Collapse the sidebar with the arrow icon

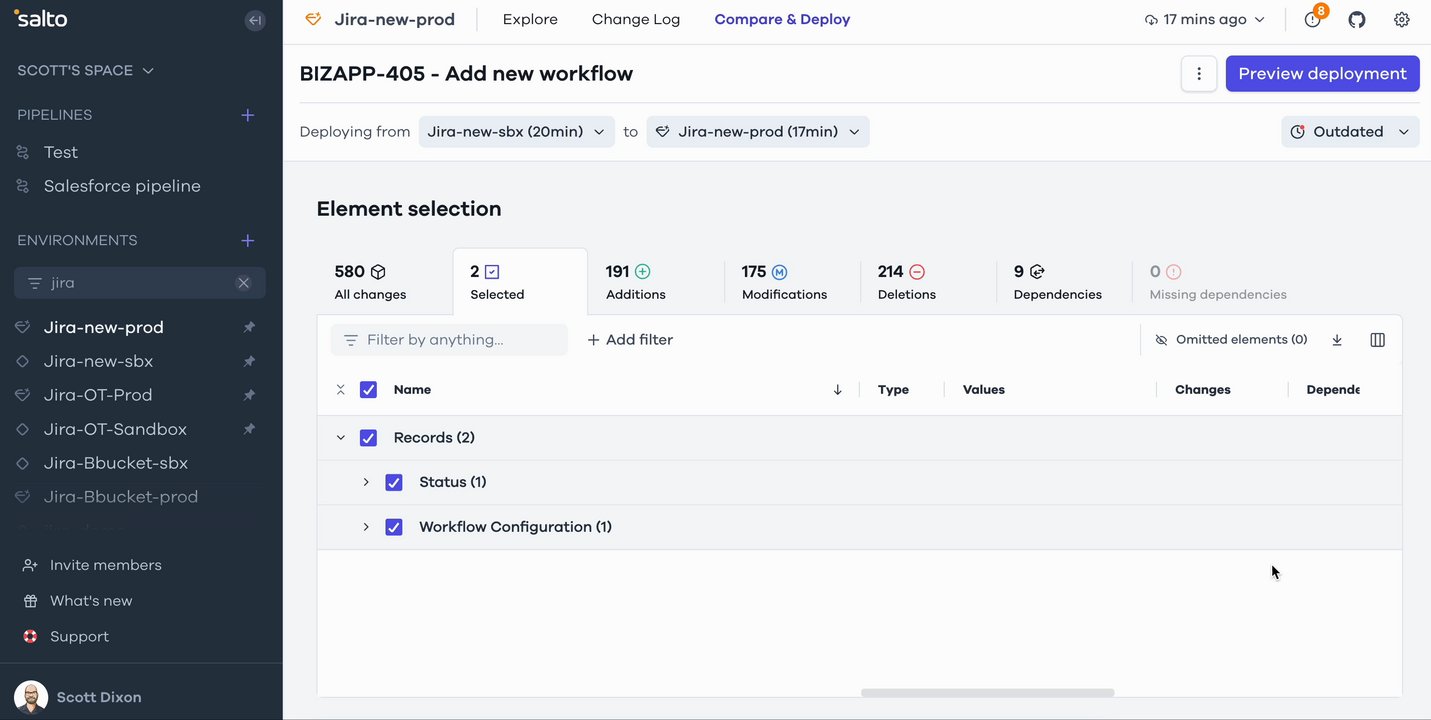tap(255, 20)
